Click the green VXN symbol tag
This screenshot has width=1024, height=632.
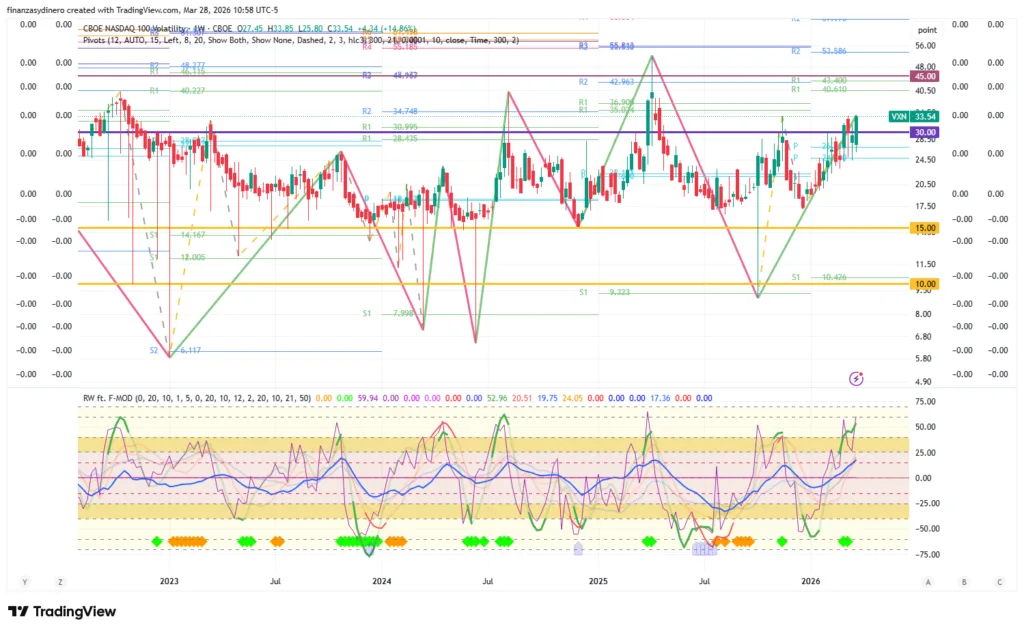[x=897, y=117]
